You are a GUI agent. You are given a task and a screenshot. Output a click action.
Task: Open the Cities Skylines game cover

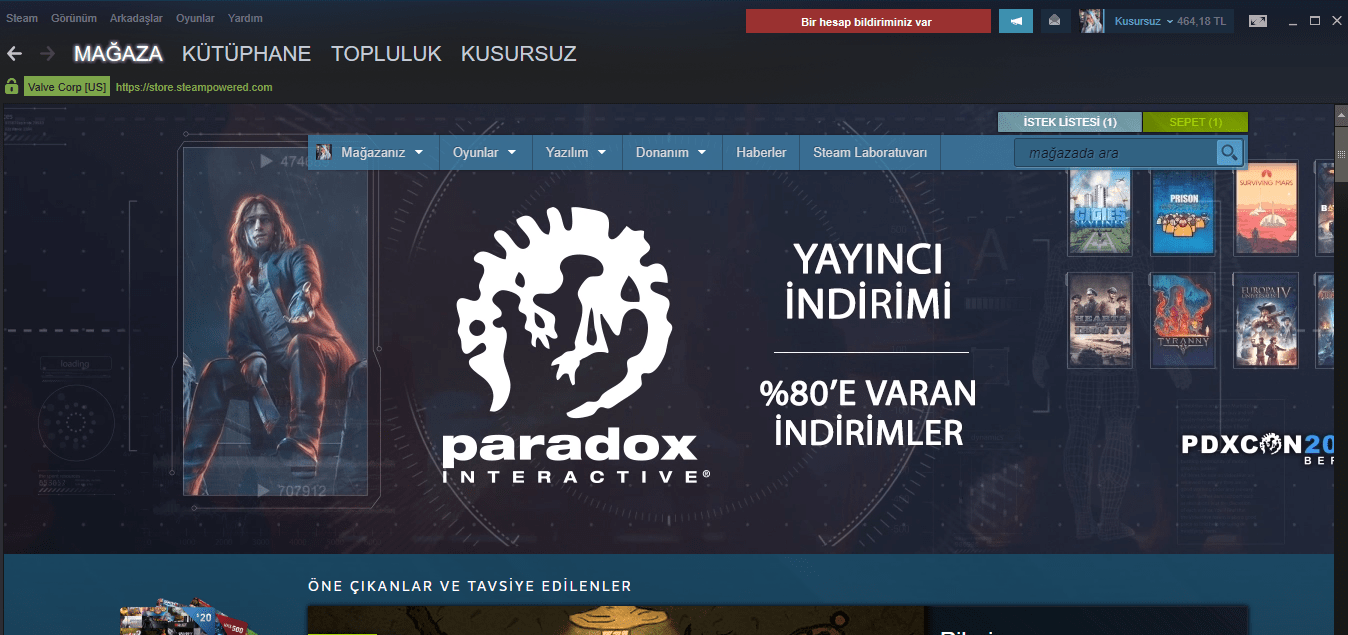[1099, 211]
